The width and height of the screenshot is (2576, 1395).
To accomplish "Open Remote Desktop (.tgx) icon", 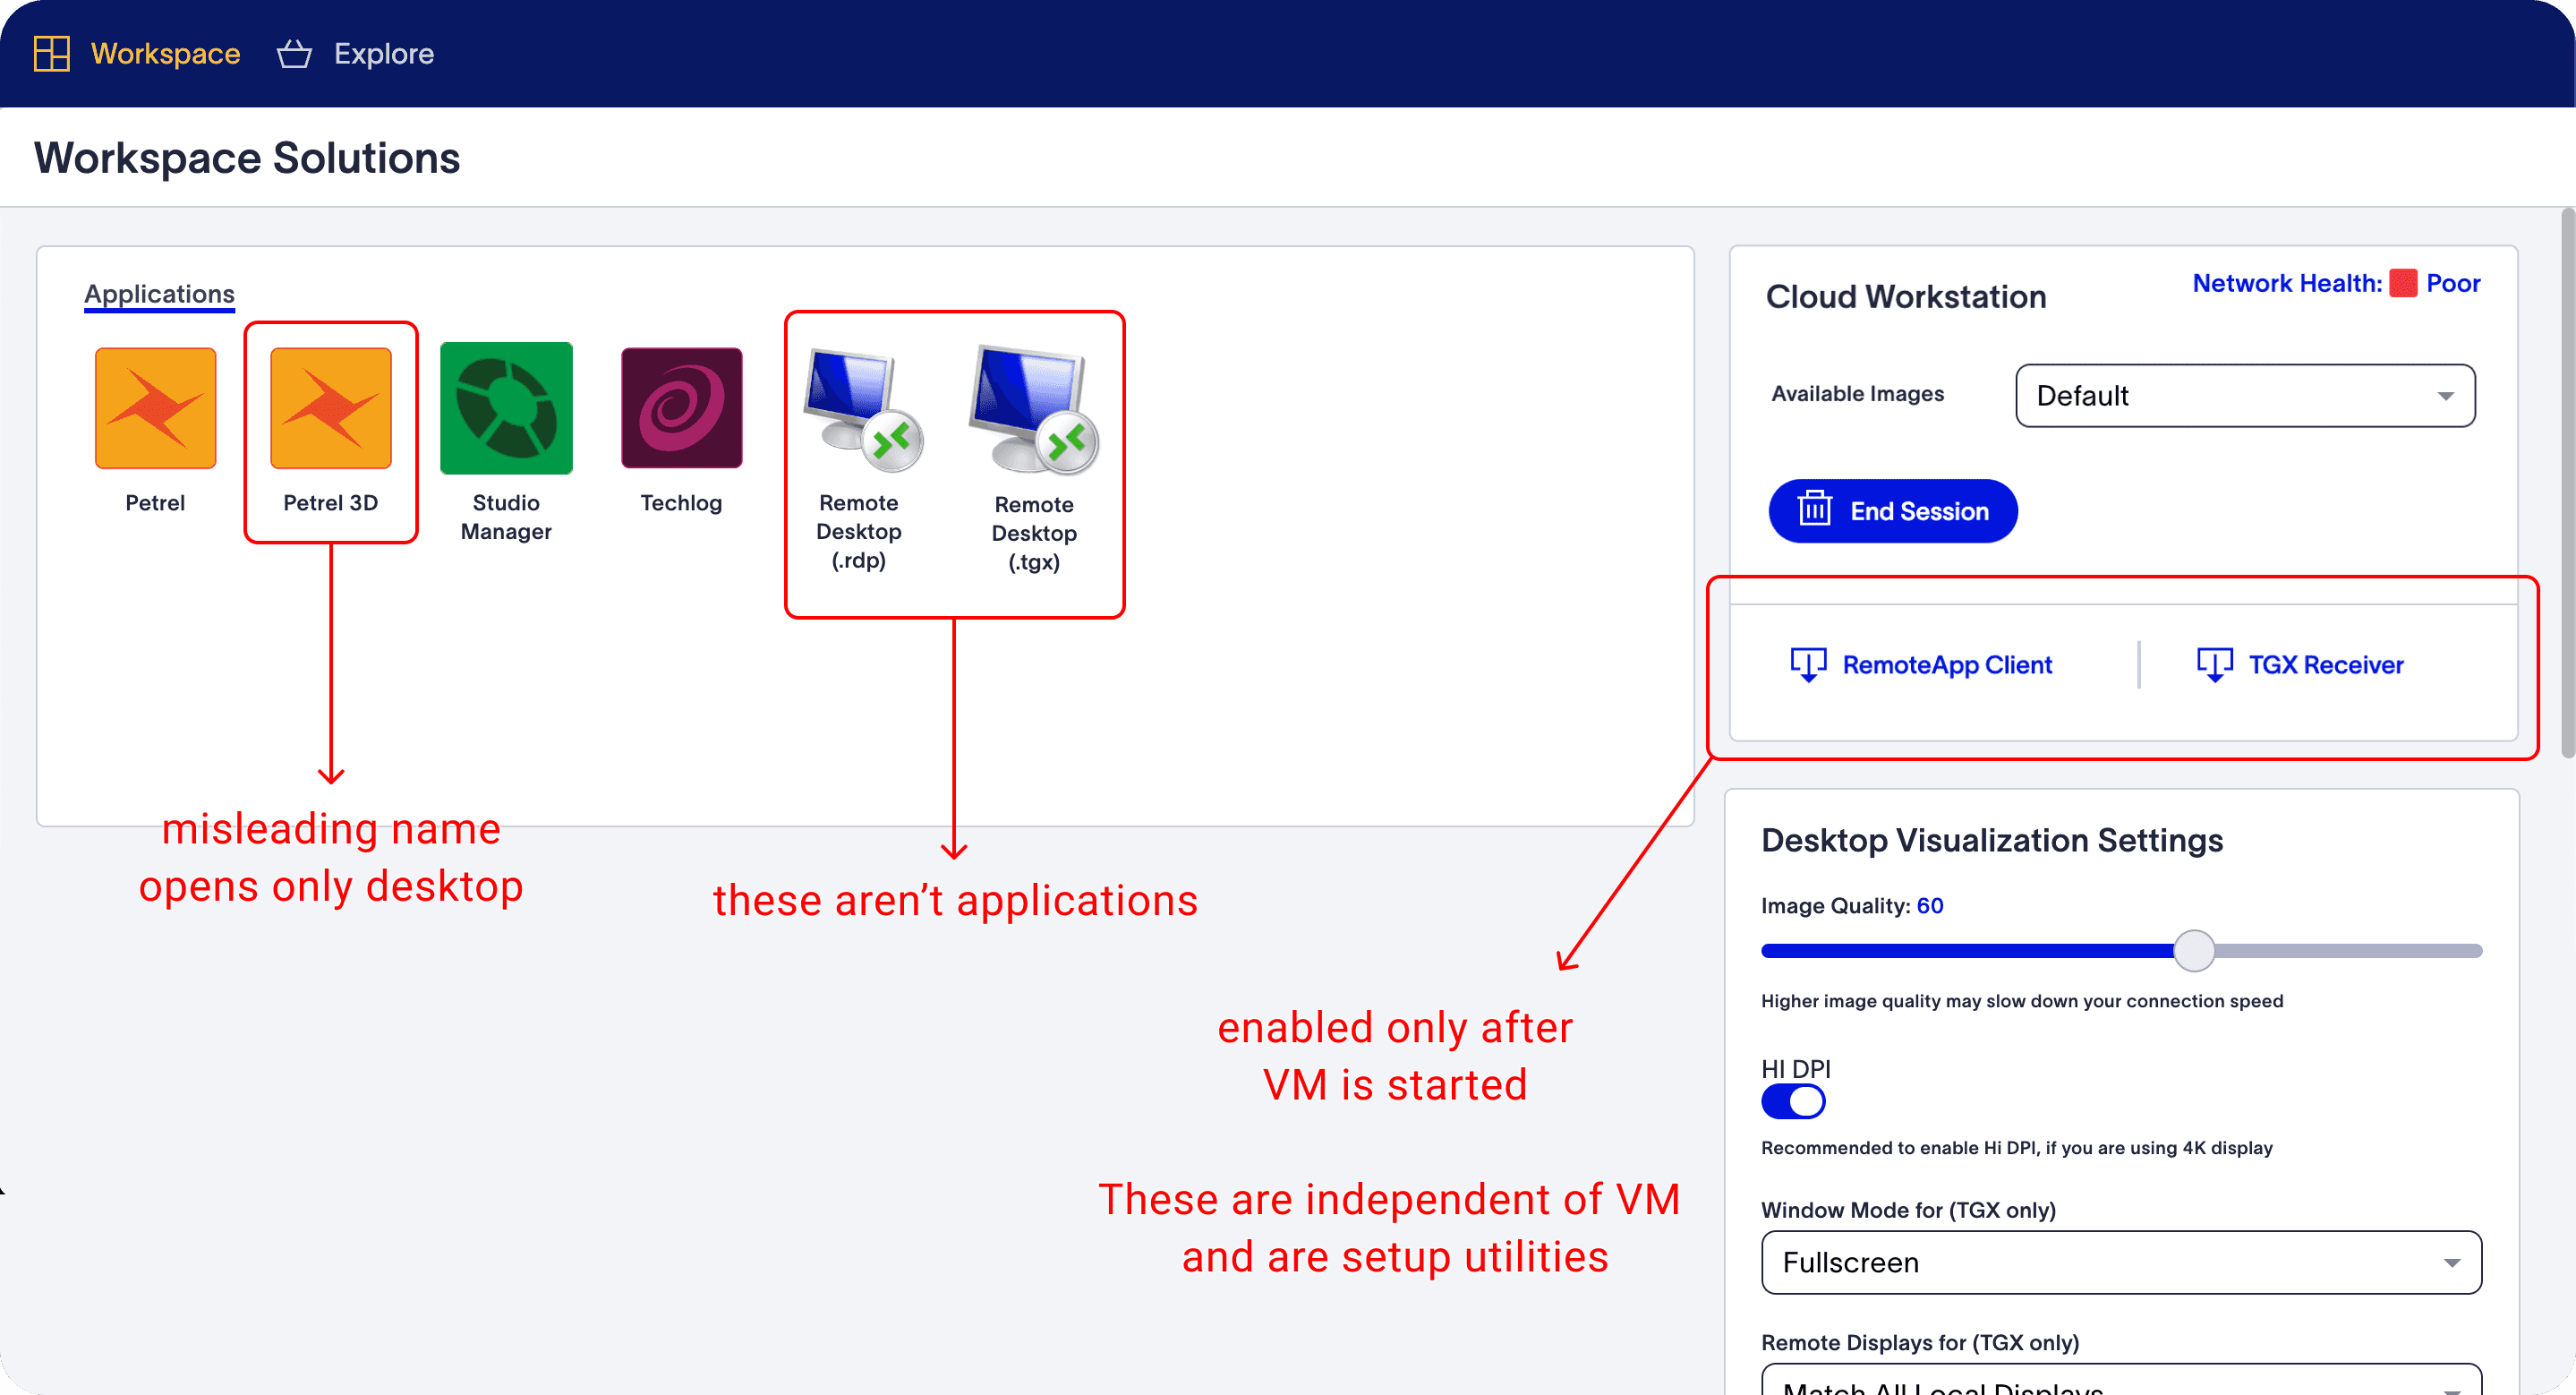I will tap(1034, 410).
